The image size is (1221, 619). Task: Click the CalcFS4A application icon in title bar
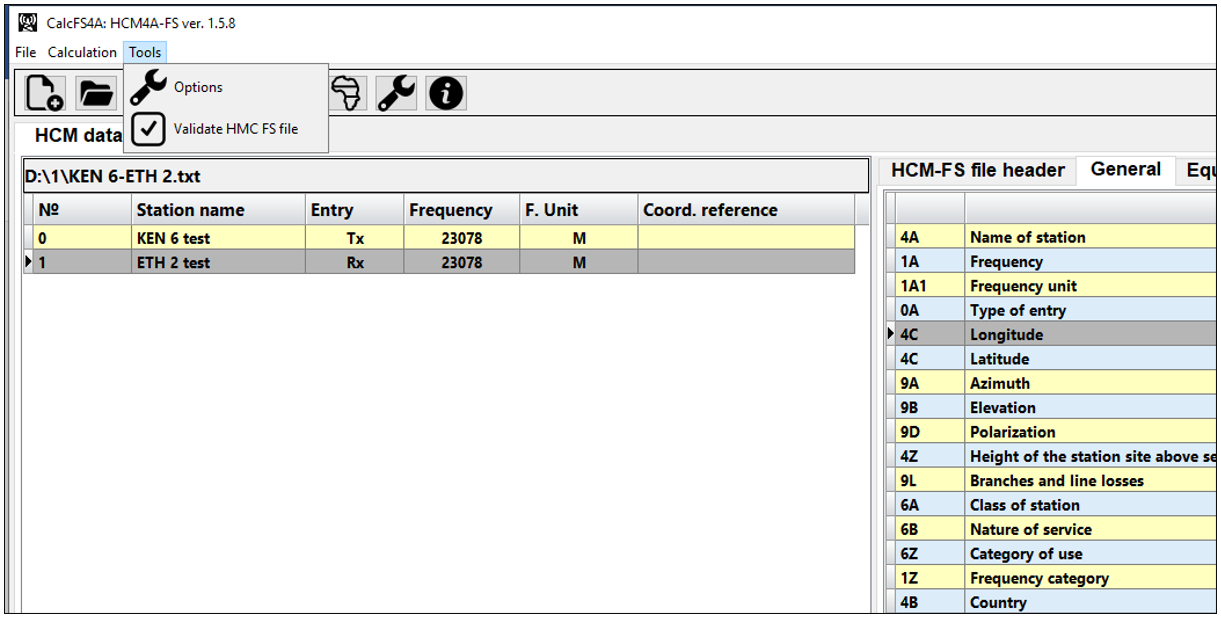28,21
